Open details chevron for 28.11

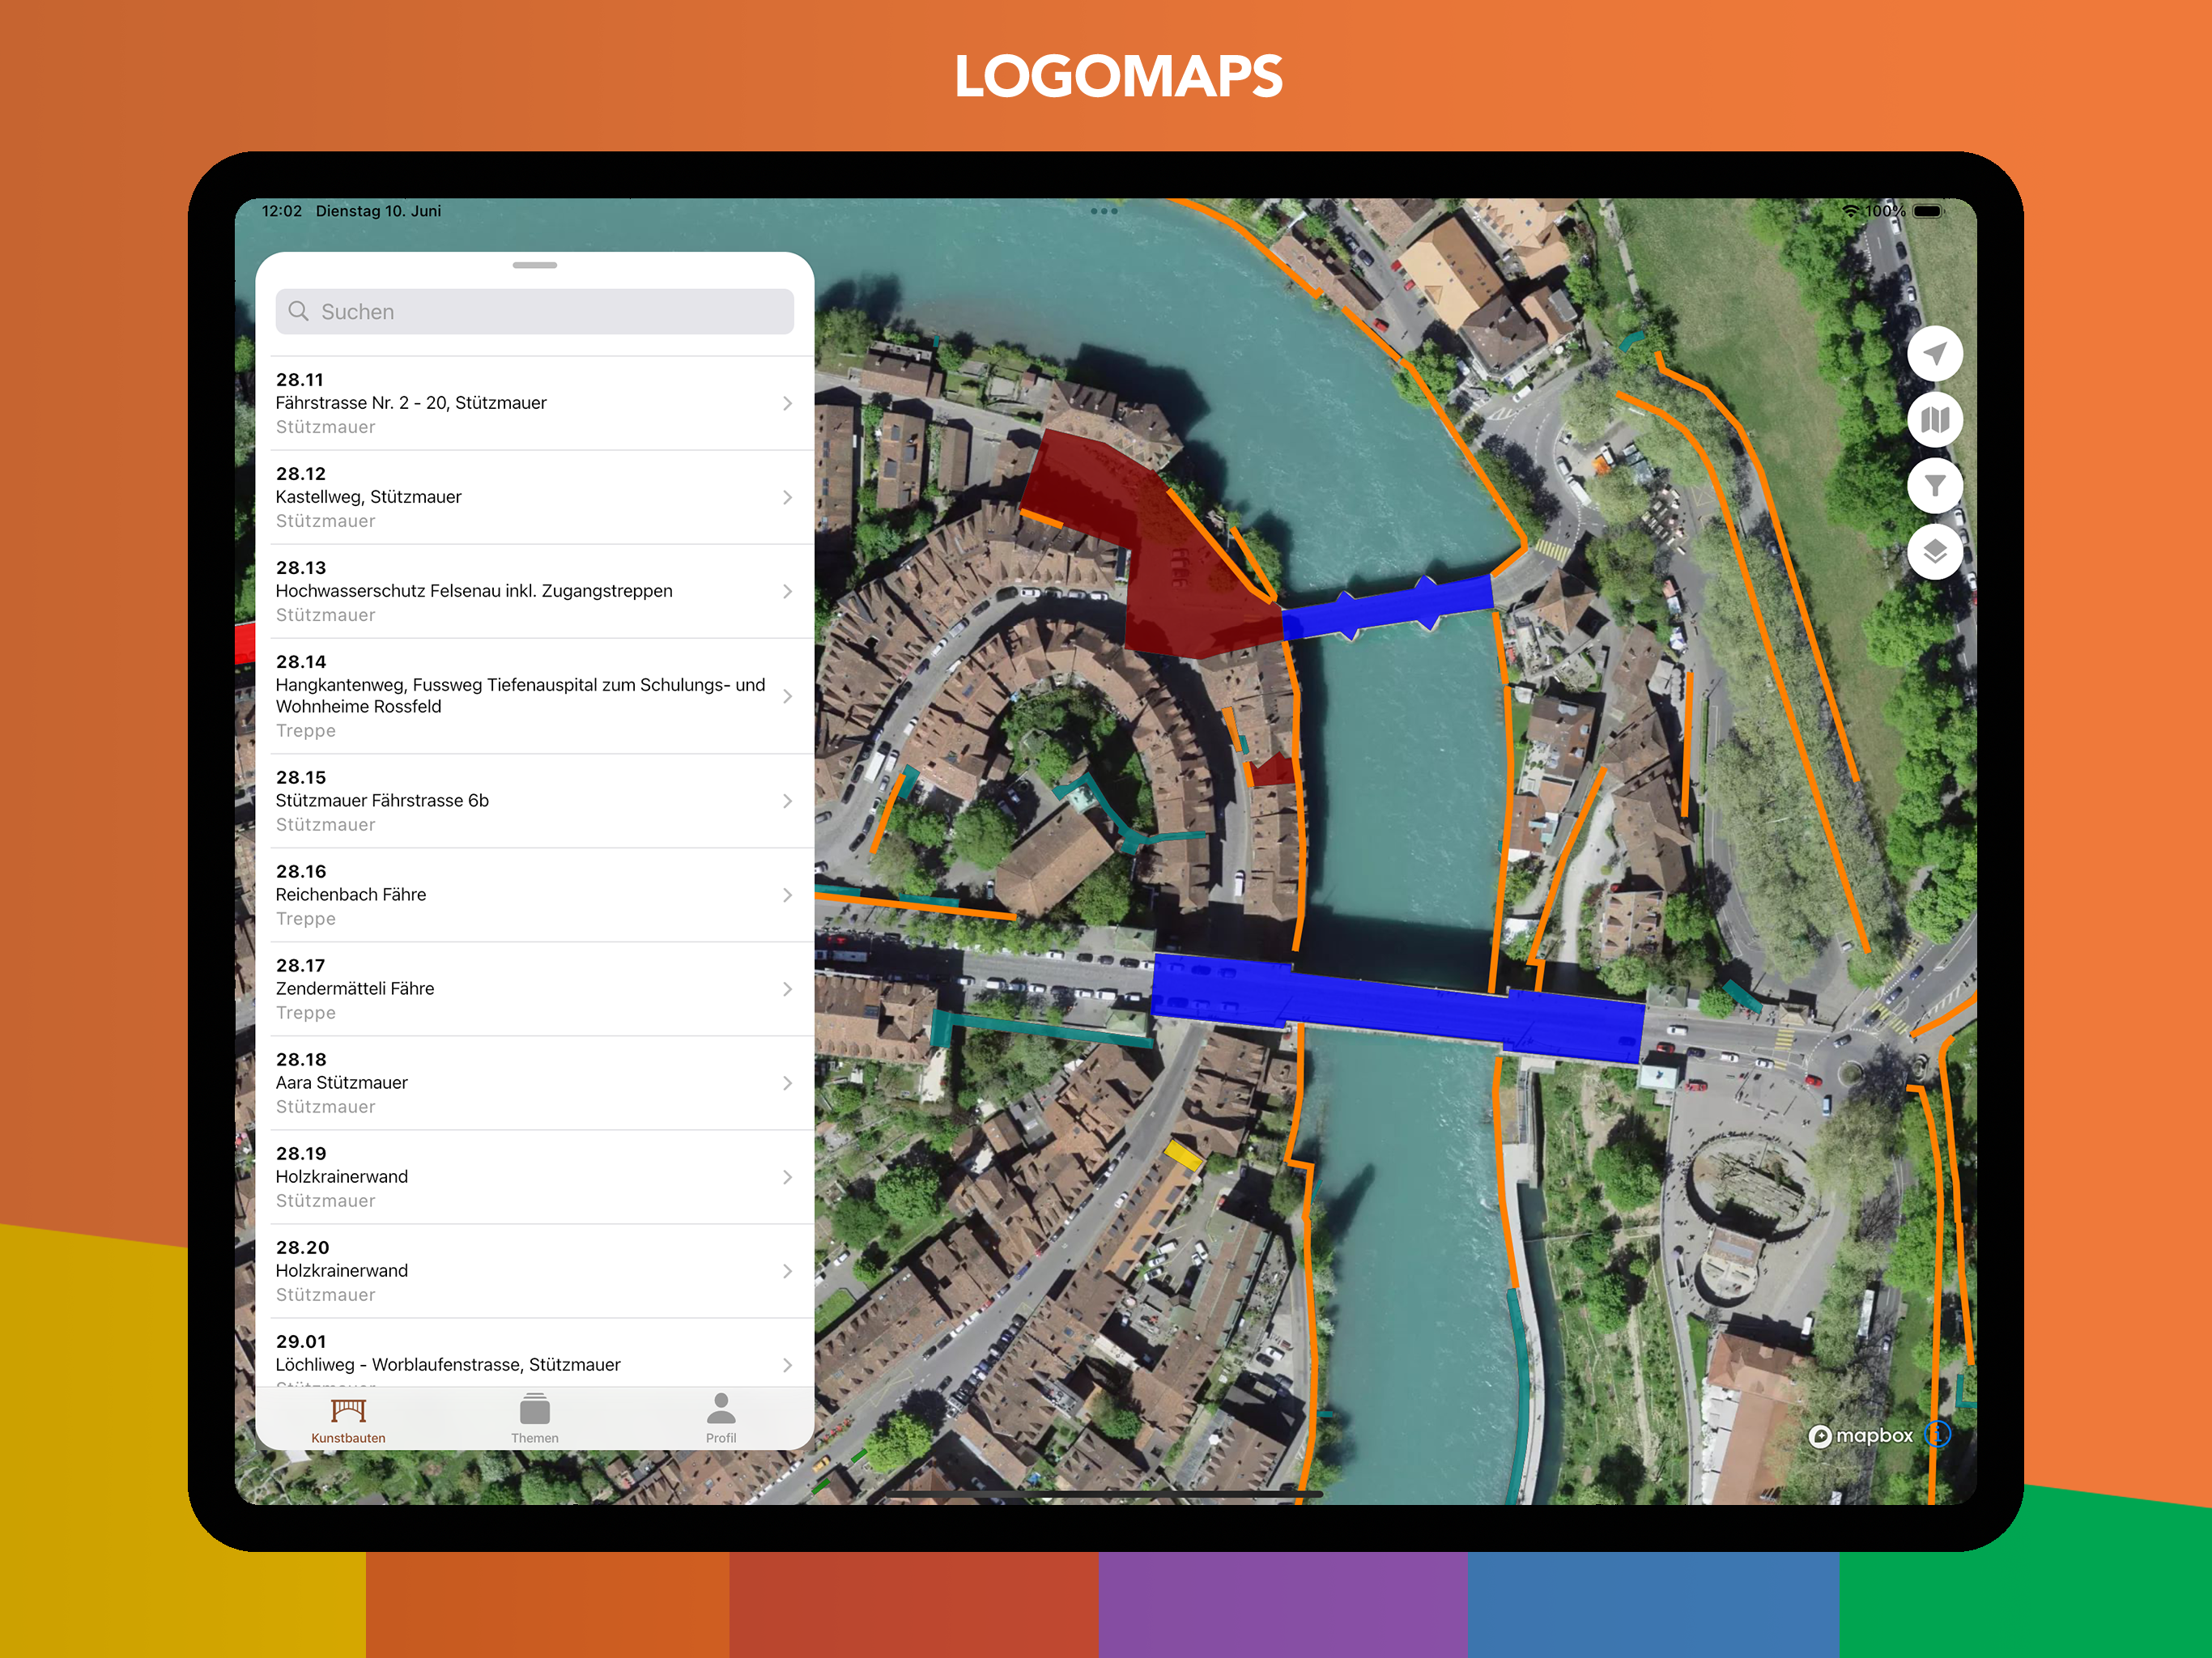pyautogui.click(x=787, y=403)
